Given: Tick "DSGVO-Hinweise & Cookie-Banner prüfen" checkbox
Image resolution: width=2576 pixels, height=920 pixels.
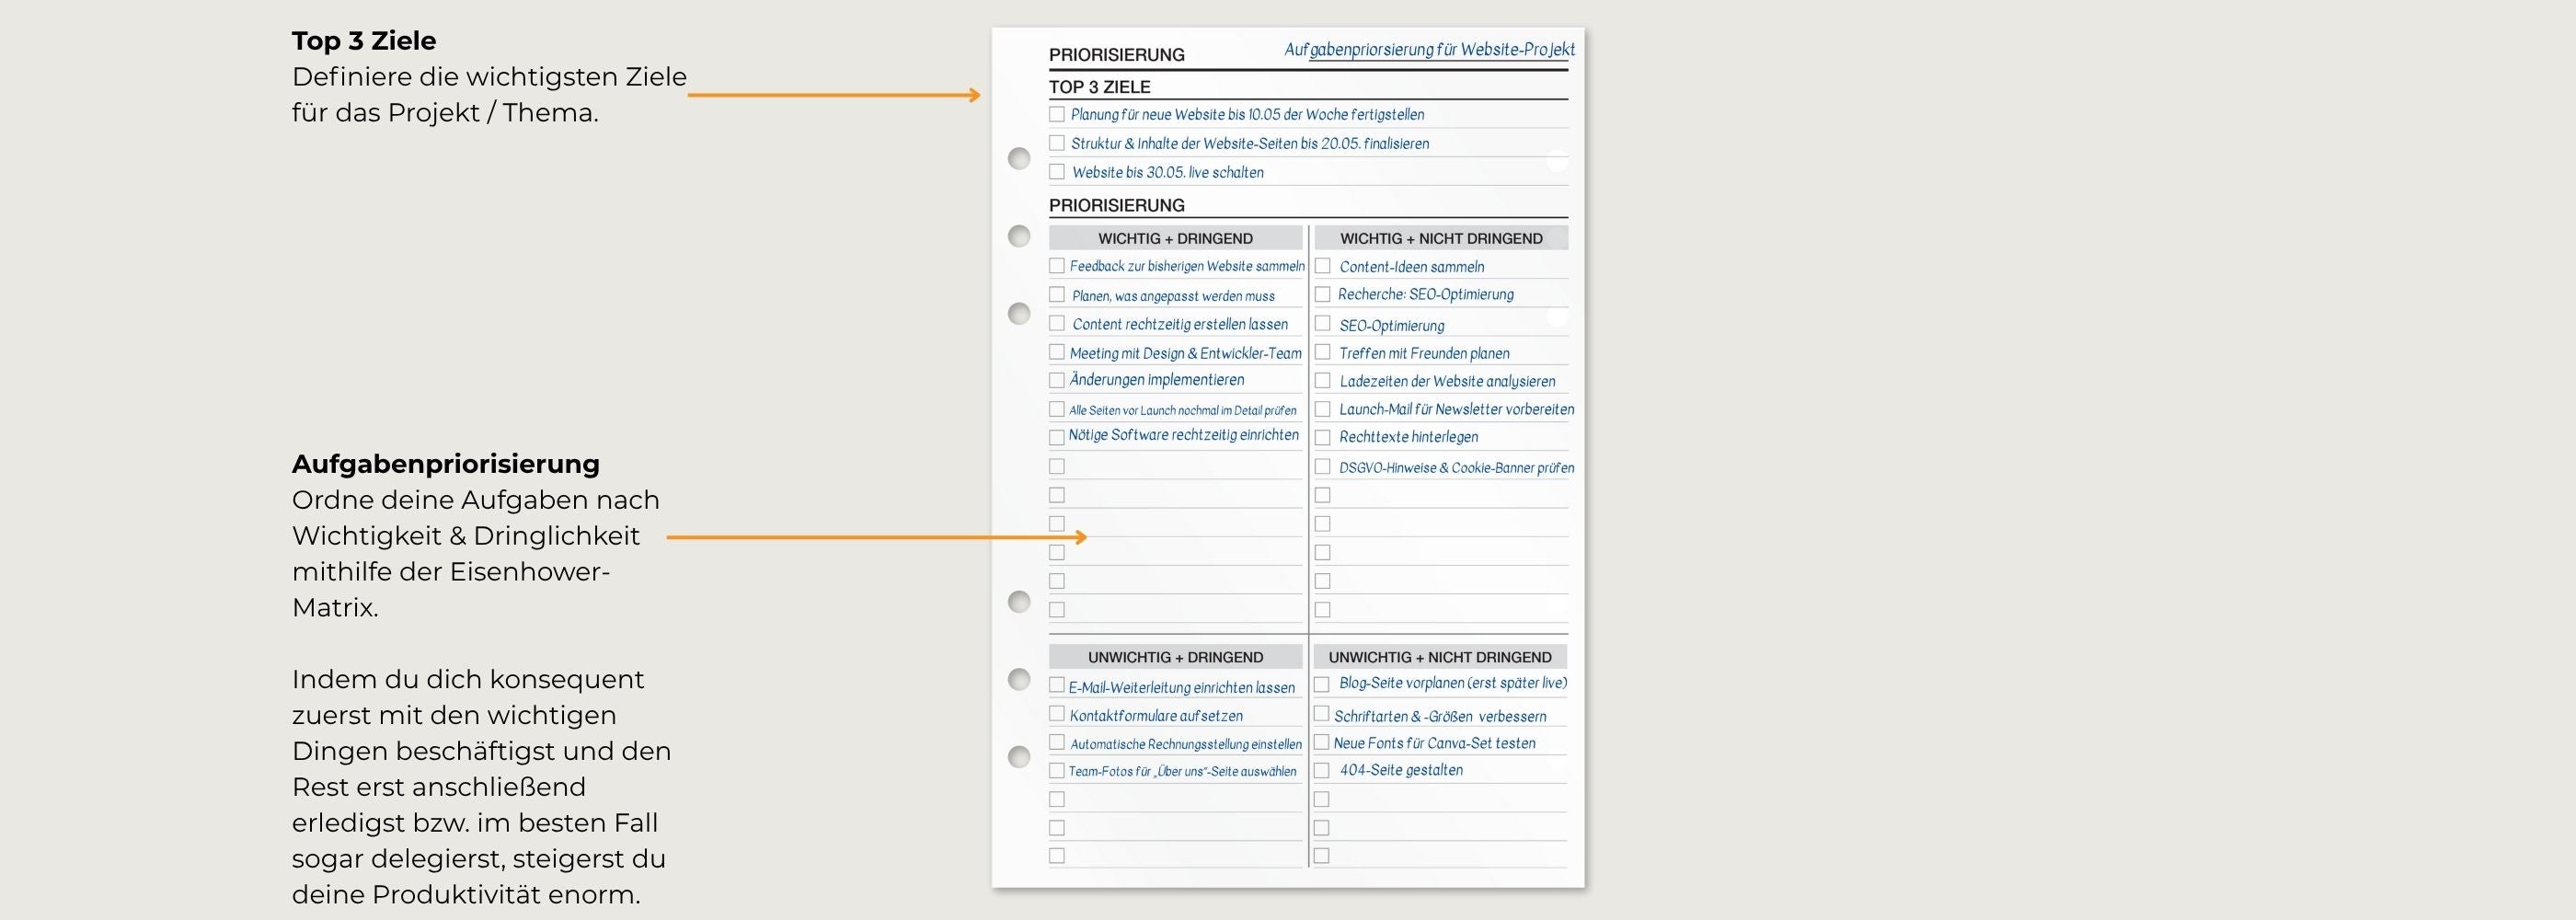Looking at the screenshot, I should point(1322,467).
